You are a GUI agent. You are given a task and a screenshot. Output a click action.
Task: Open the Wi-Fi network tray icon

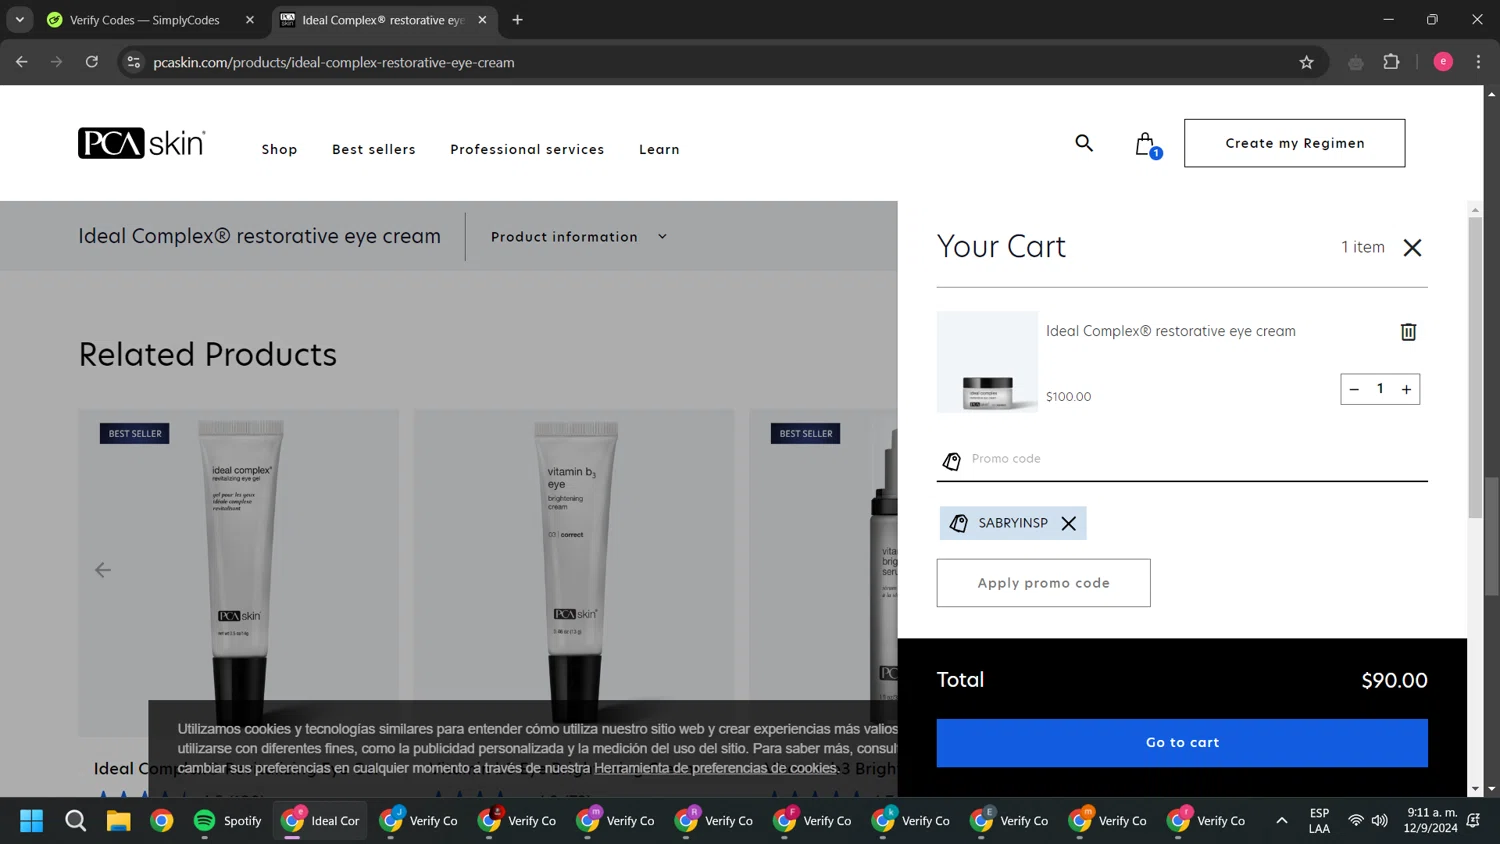tap(1355, 821)
